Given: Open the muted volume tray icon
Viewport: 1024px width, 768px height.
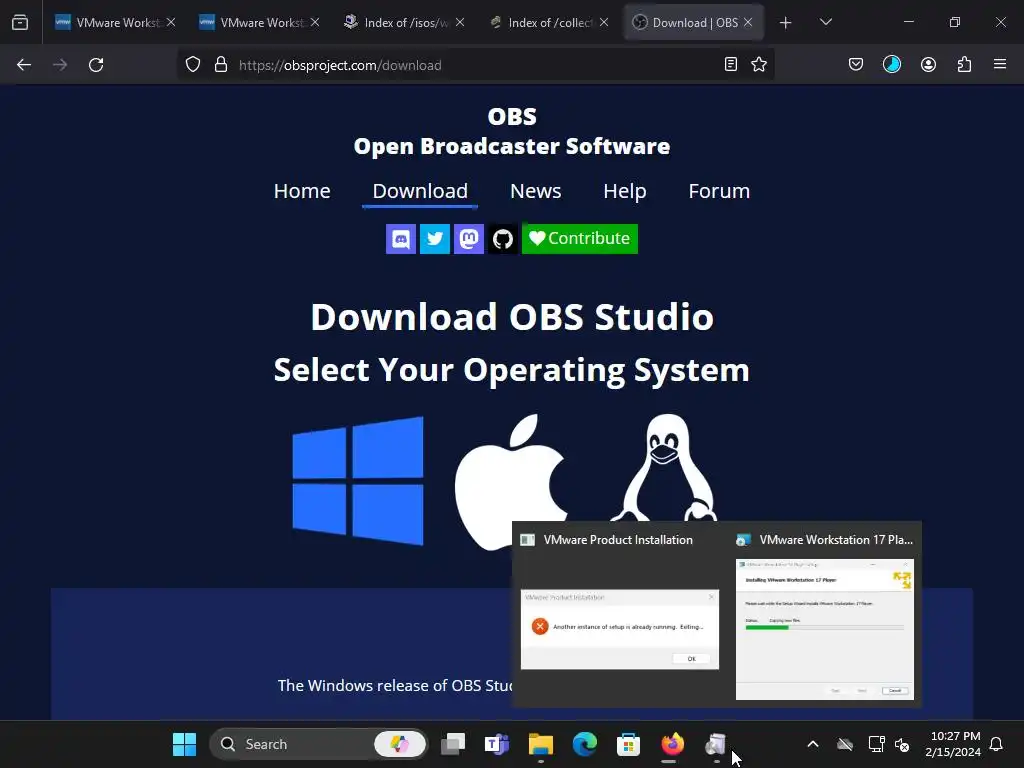Looking at the screenshot, I should pyautogui.click(x=903, y=744).
